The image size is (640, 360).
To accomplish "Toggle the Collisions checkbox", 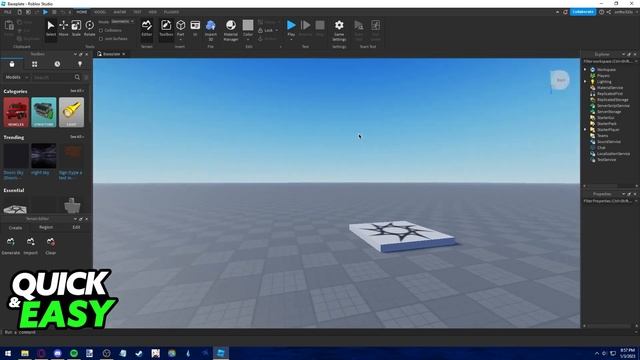I will pos(101,31).
